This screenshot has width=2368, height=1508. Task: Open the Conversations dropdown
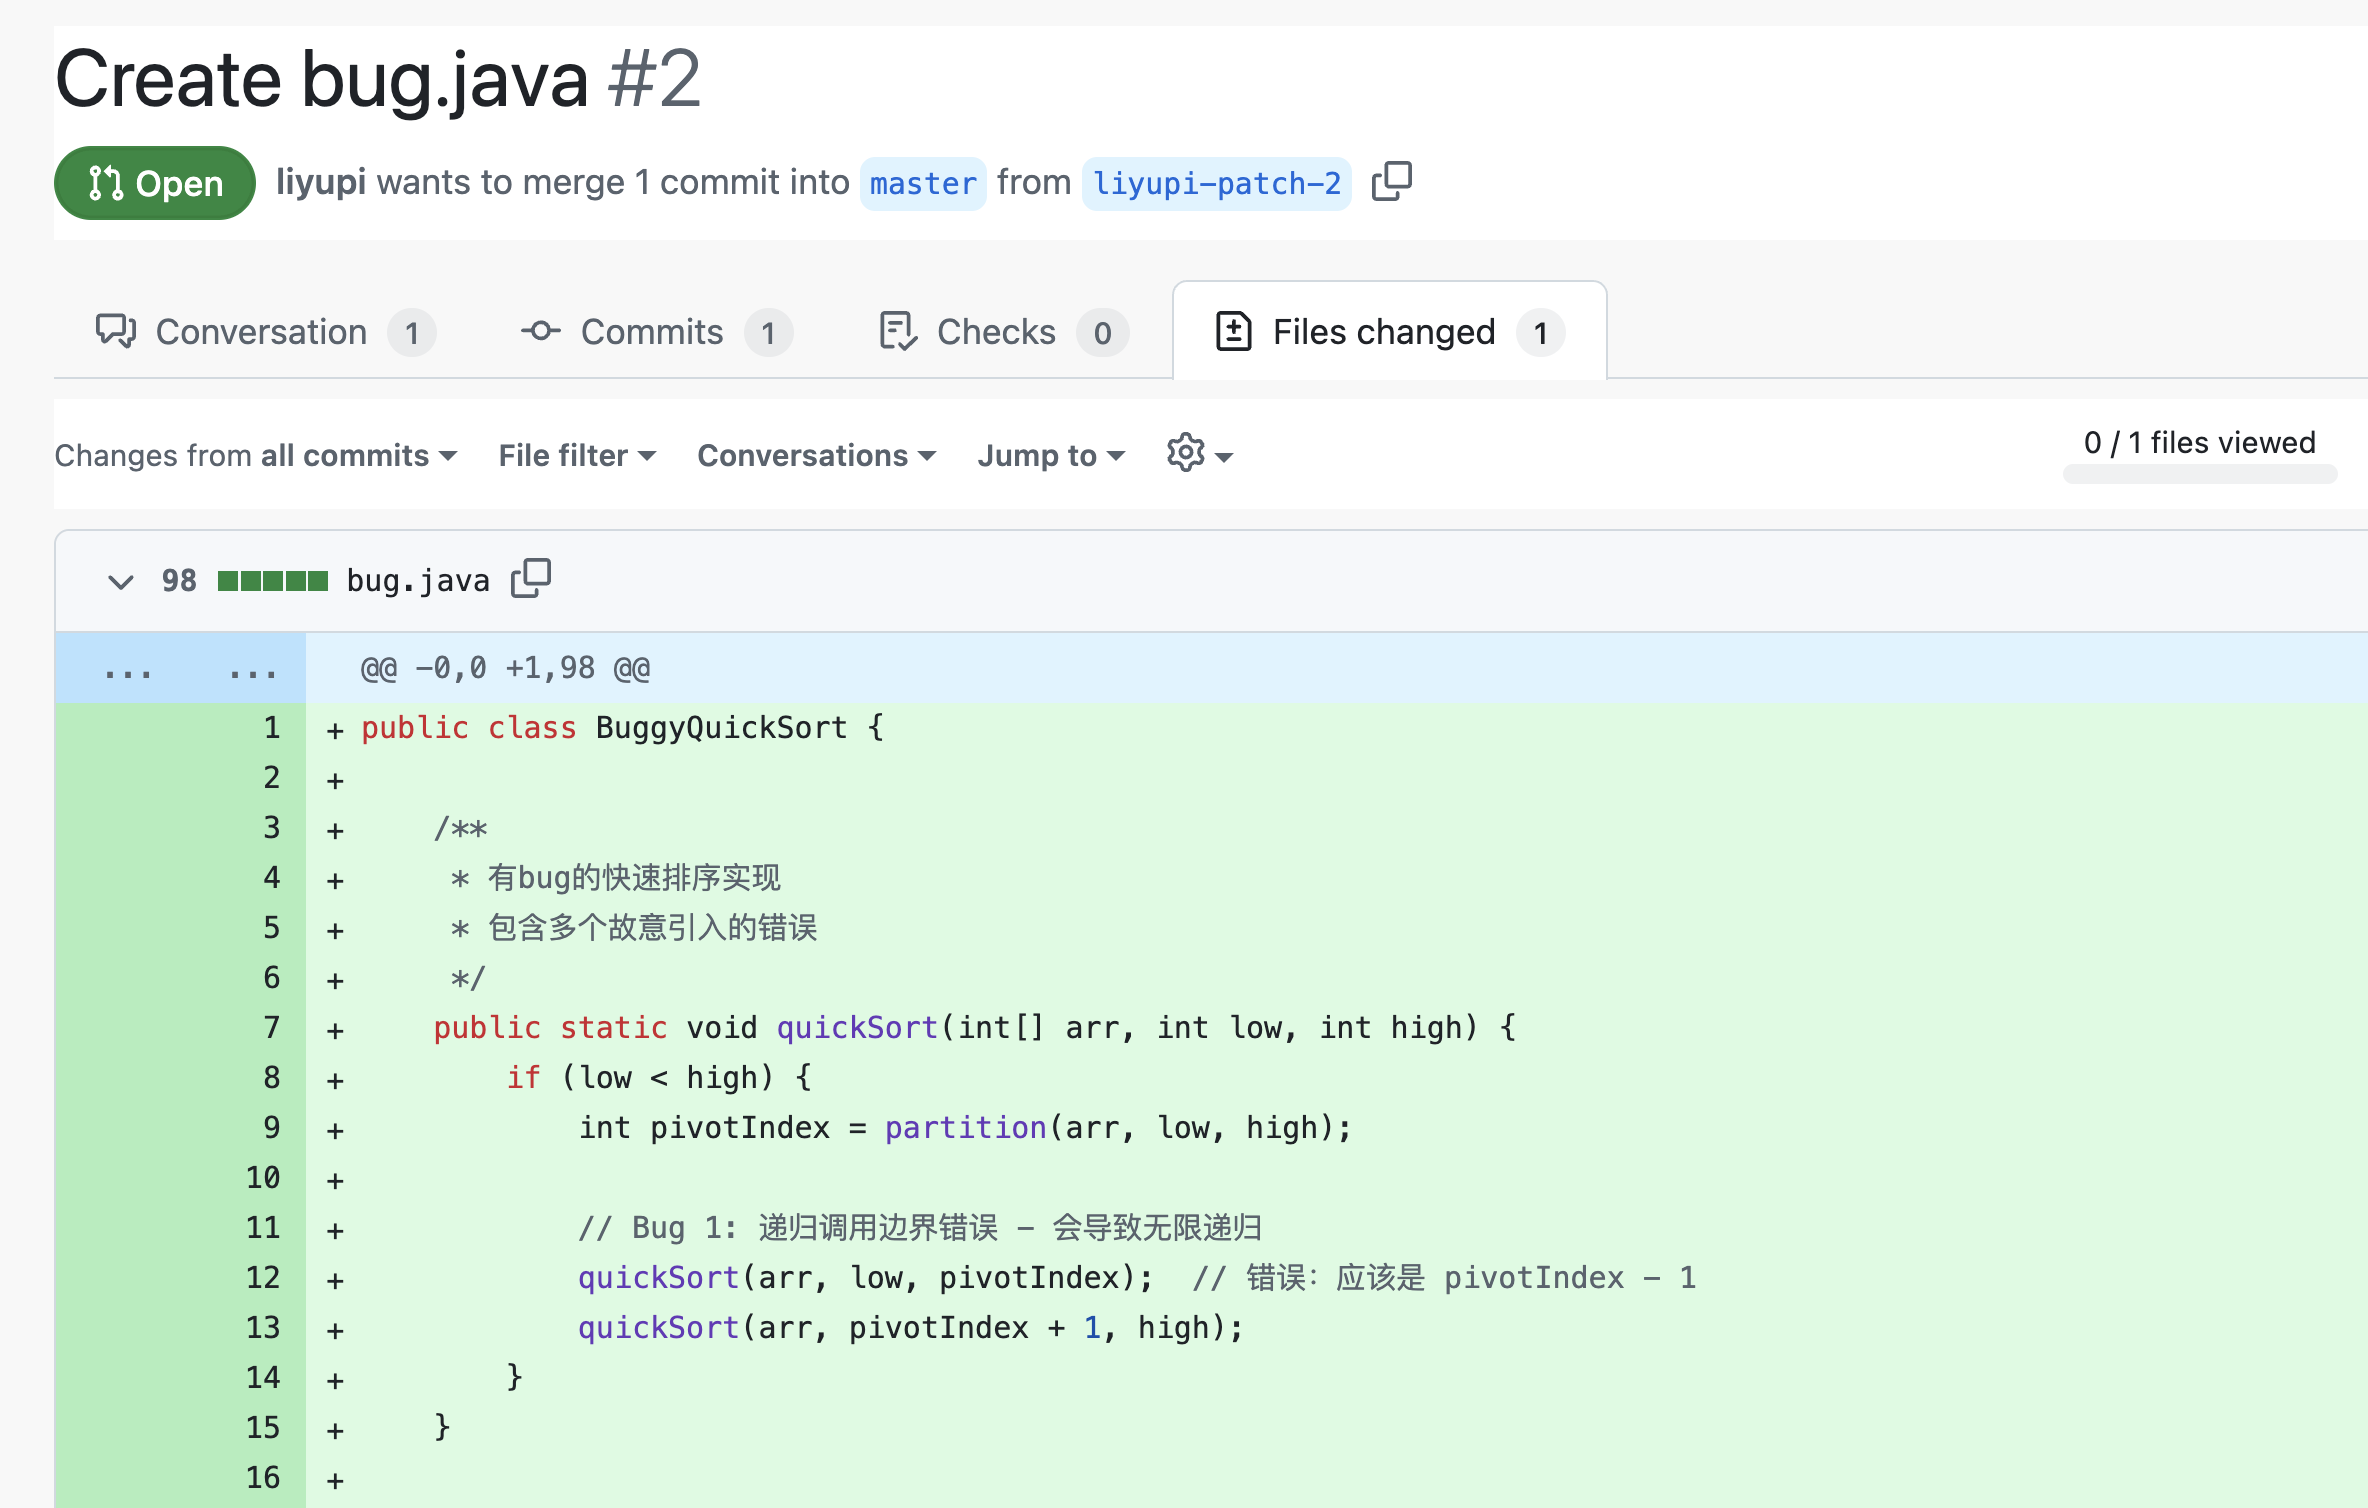(816, 455)
